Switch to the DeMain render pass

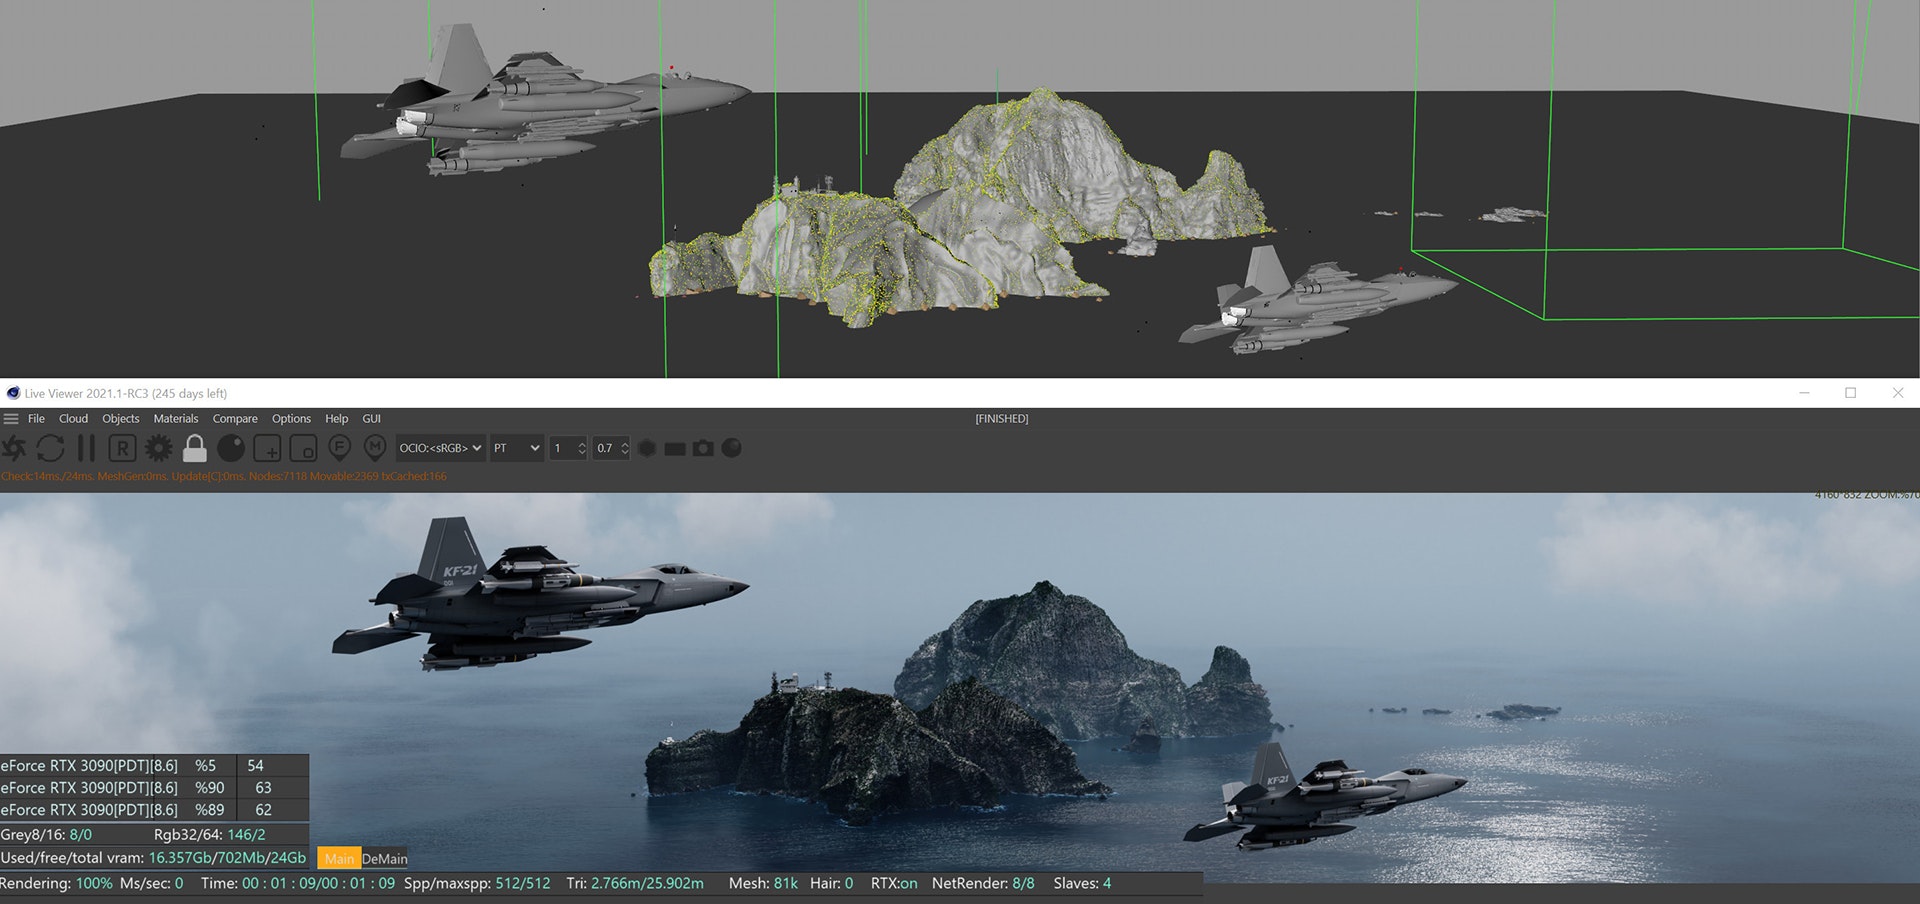[x=385, y=859]
